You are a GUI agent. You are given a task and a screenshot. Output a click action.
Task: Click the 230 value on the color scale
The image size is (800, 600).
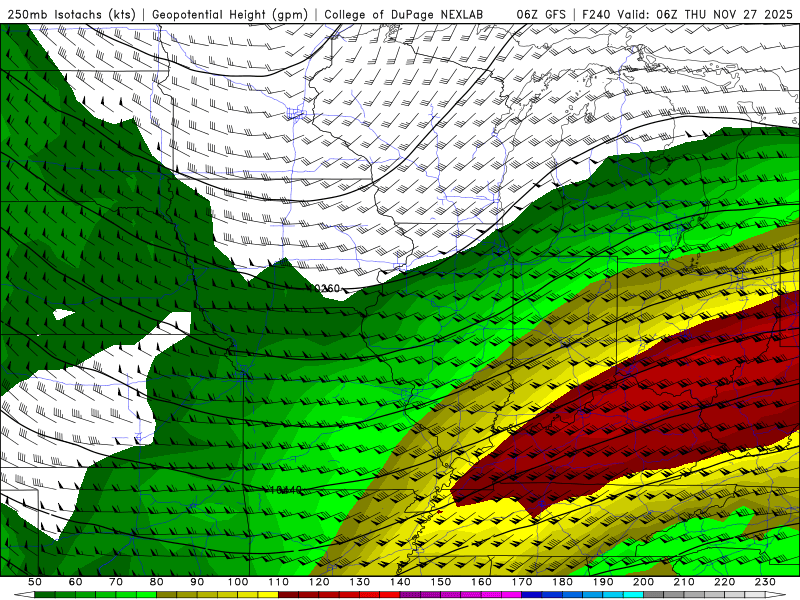click(x=765, y=582)
